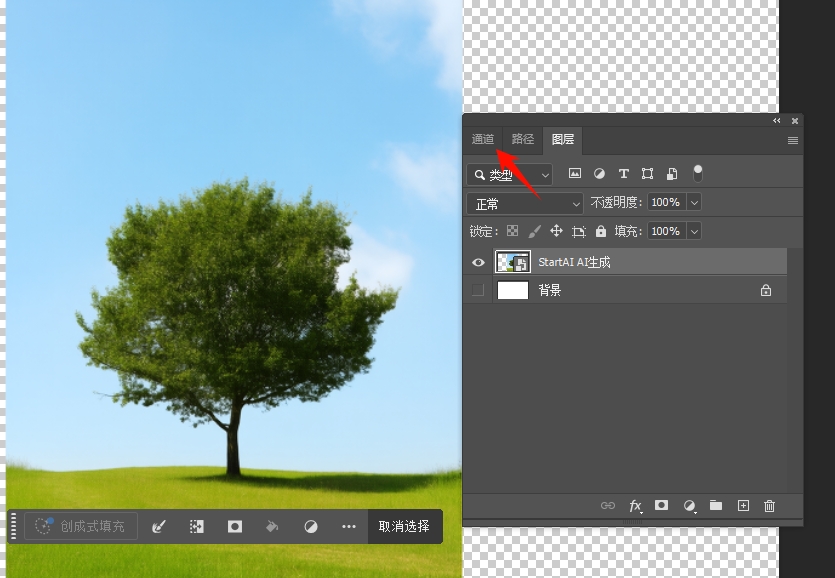This screenshot has height=578, width=835.
Task: Select the StartAI AI生成 layer thumbnail
Action: point(513,262)
